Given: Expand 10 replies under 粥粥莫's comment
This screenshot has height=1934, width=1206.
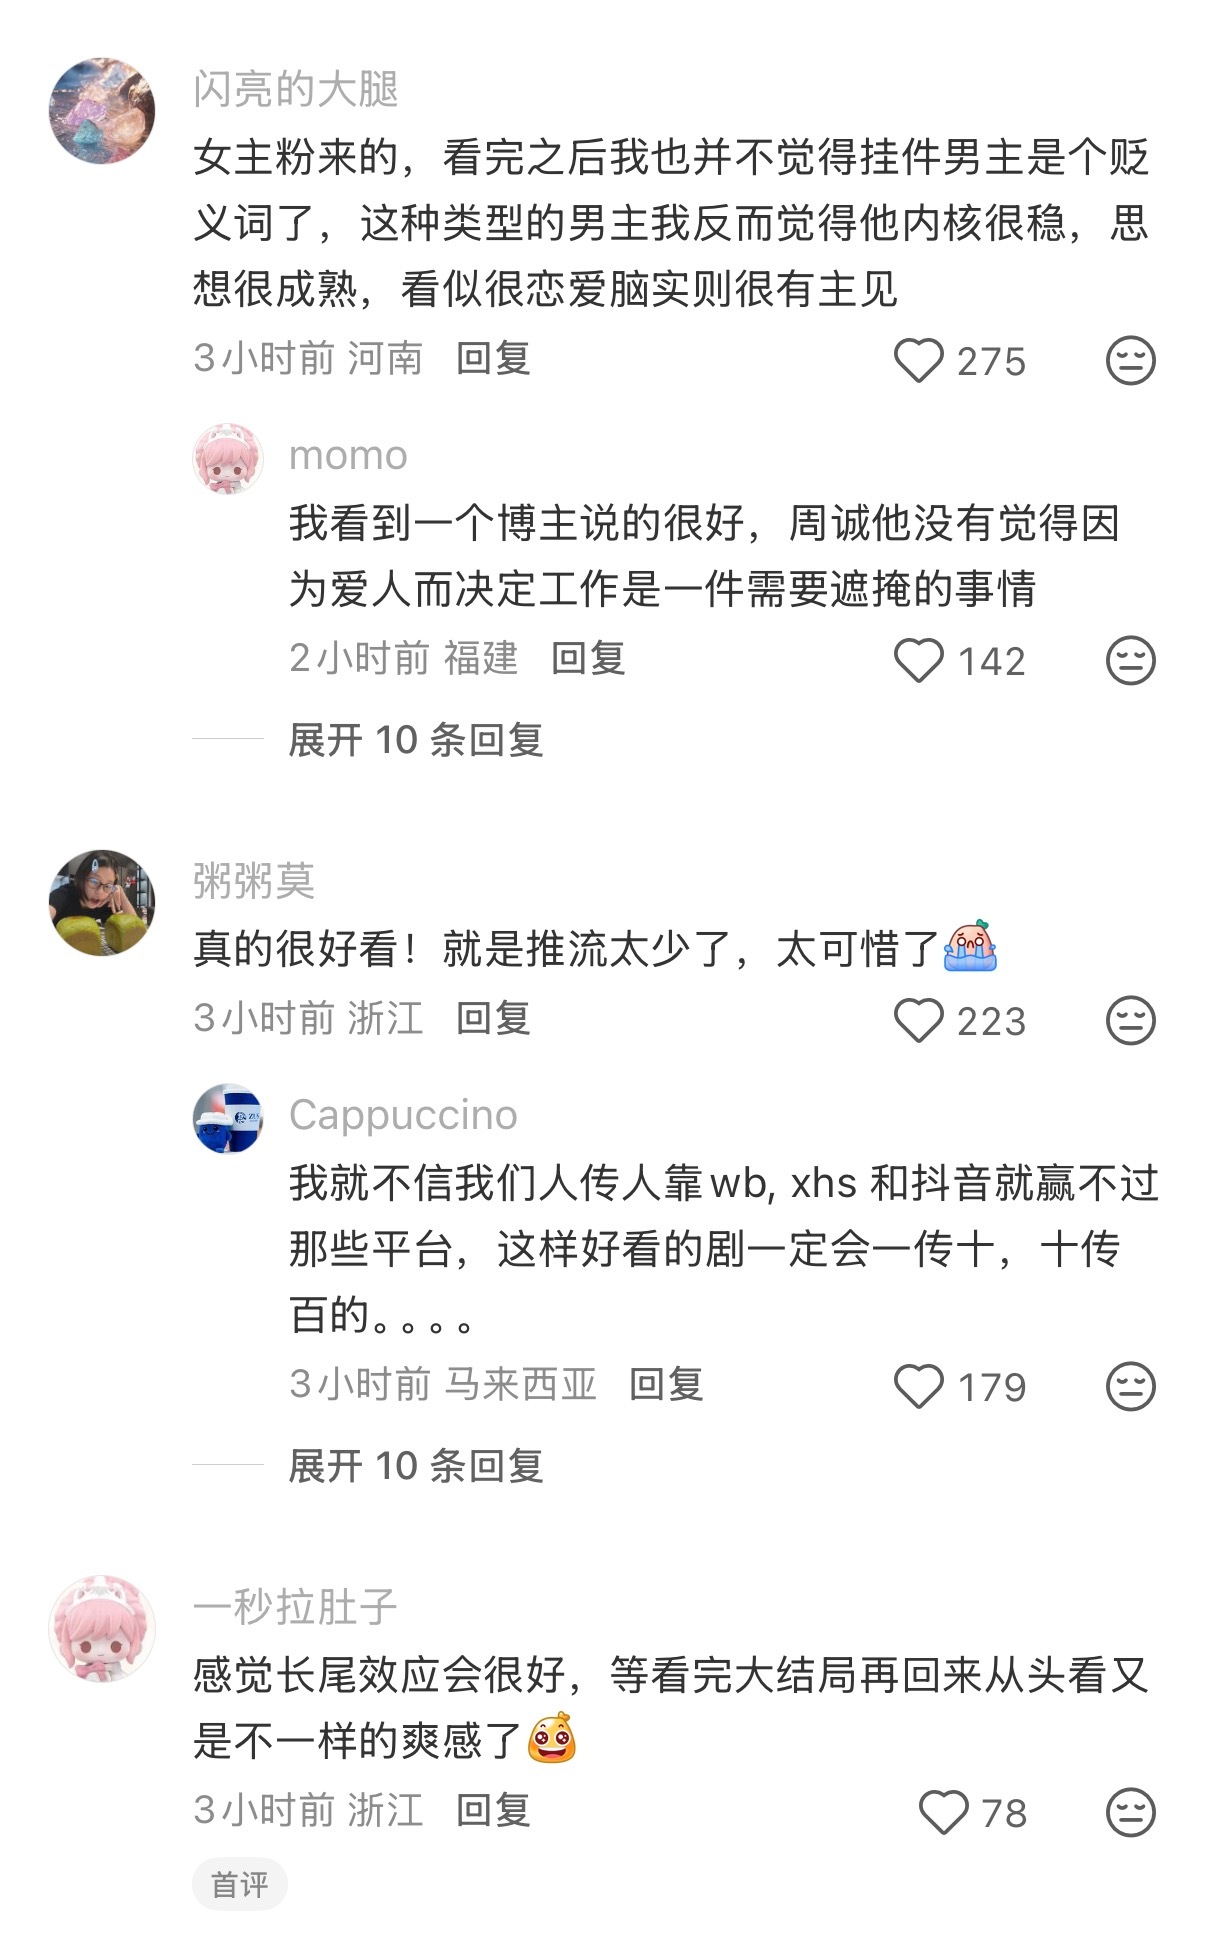Looking at the screenshot, I should click(x=416, y=1466).
